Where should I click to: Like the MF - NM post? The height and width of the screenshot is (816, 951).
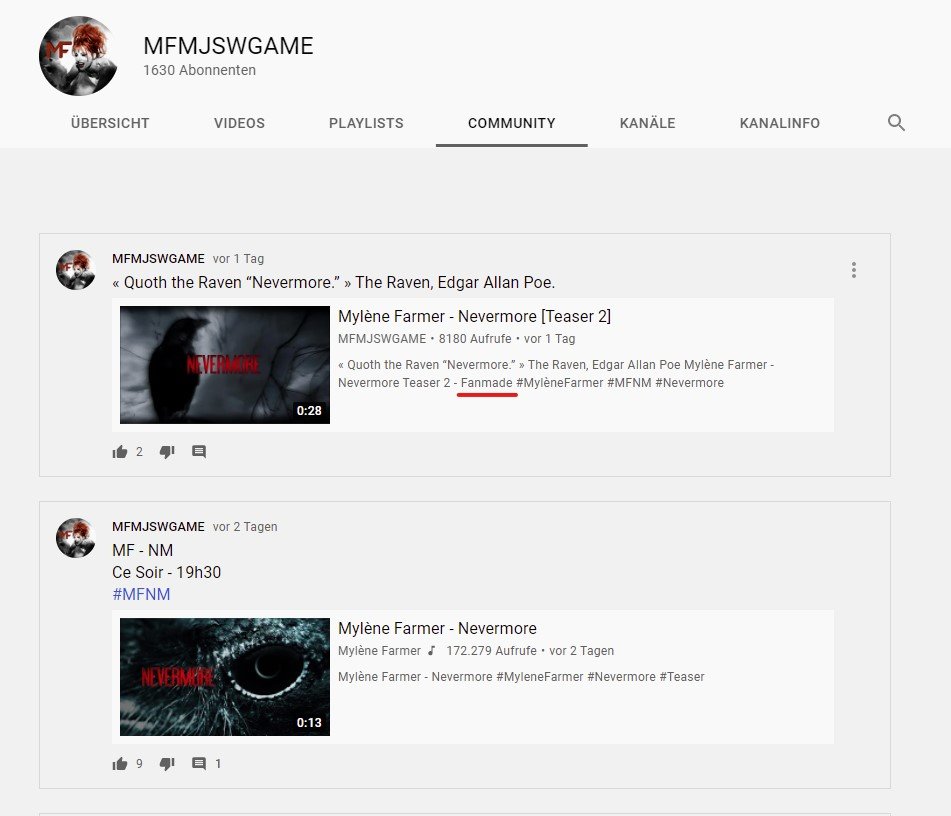(121, 764)
